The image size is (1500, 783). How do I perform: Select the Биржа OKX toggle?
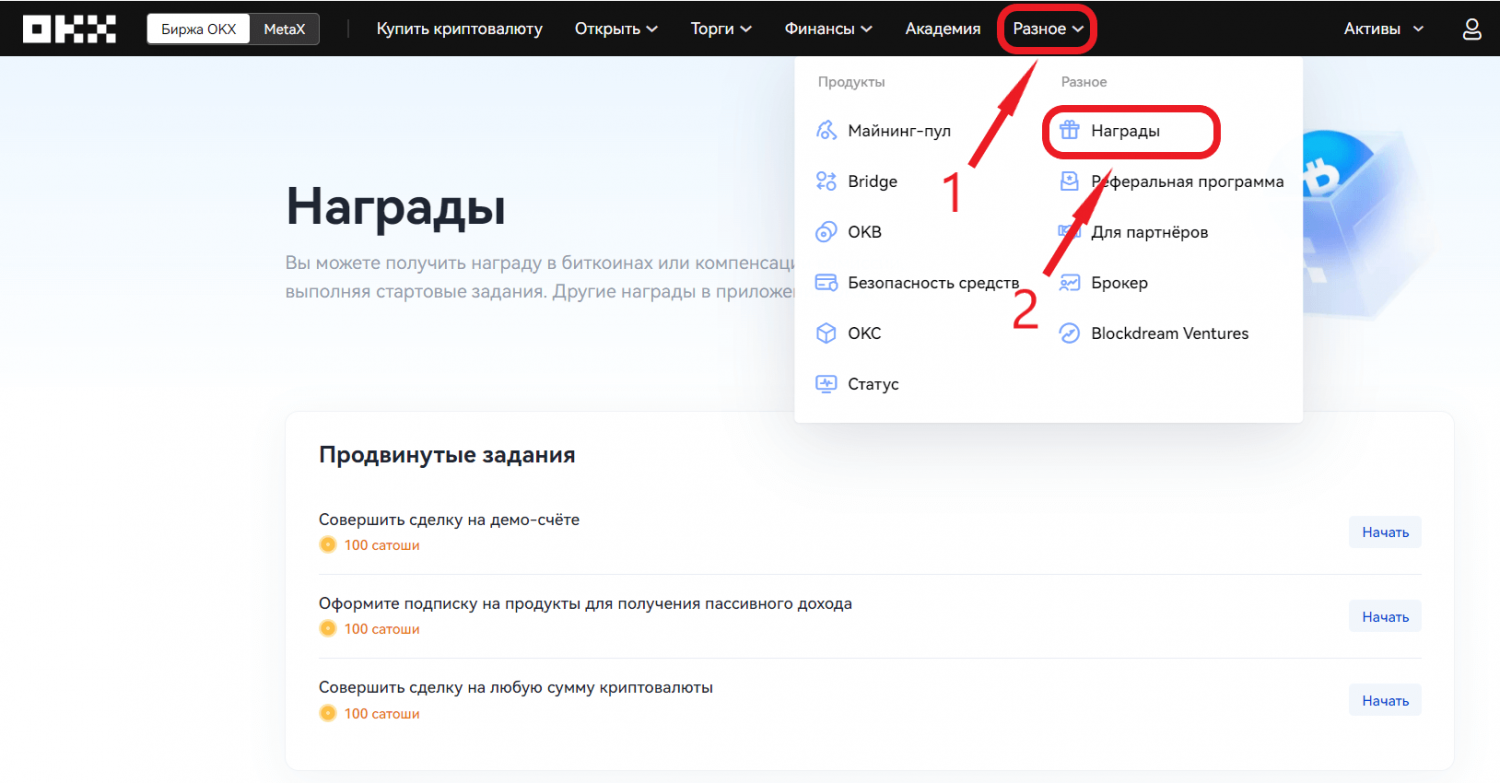[199, 29]
